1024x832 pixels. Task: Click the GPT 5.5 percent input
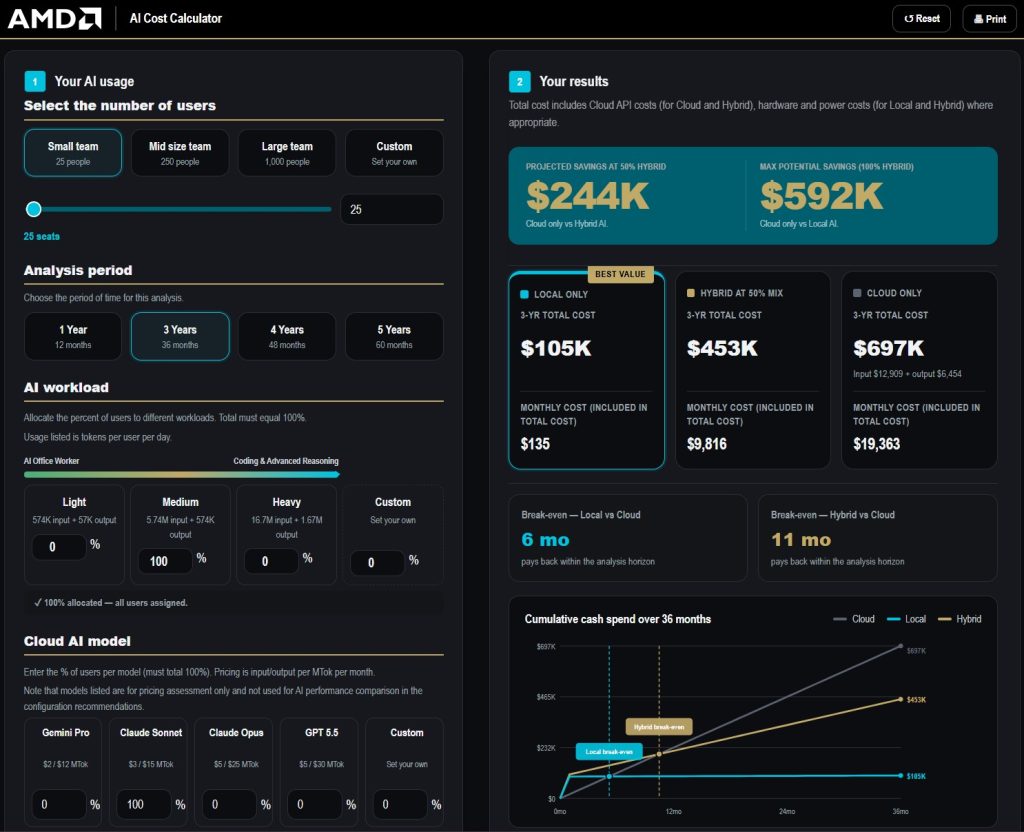point(315,804)
